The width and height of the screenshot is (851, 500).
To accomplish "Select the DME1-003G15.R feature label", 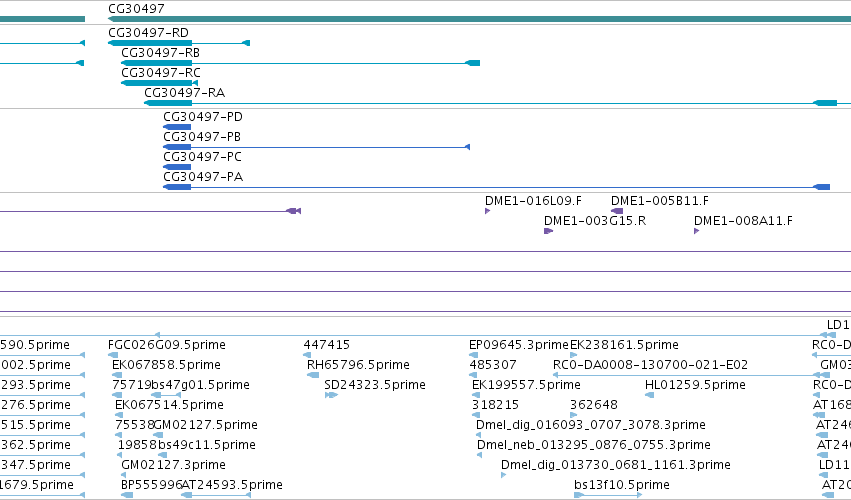I will coord(595,221).
